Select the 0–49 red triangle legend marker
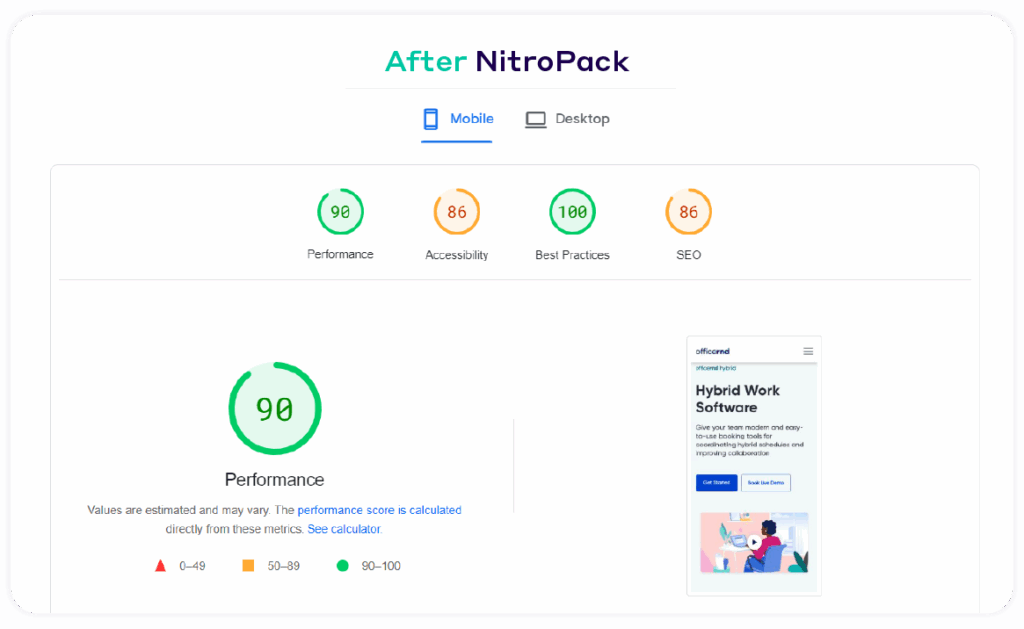The height and width of the screenshot is (629, 1024). click(x=160, y=565)
